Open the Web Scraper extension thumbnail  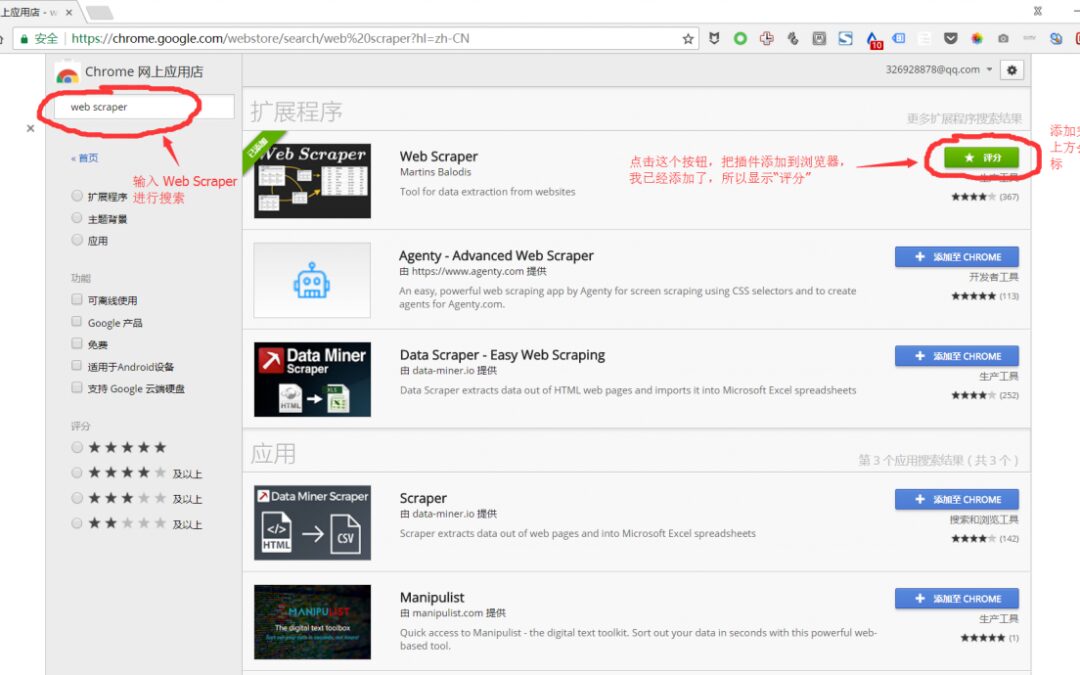point(313,180)
